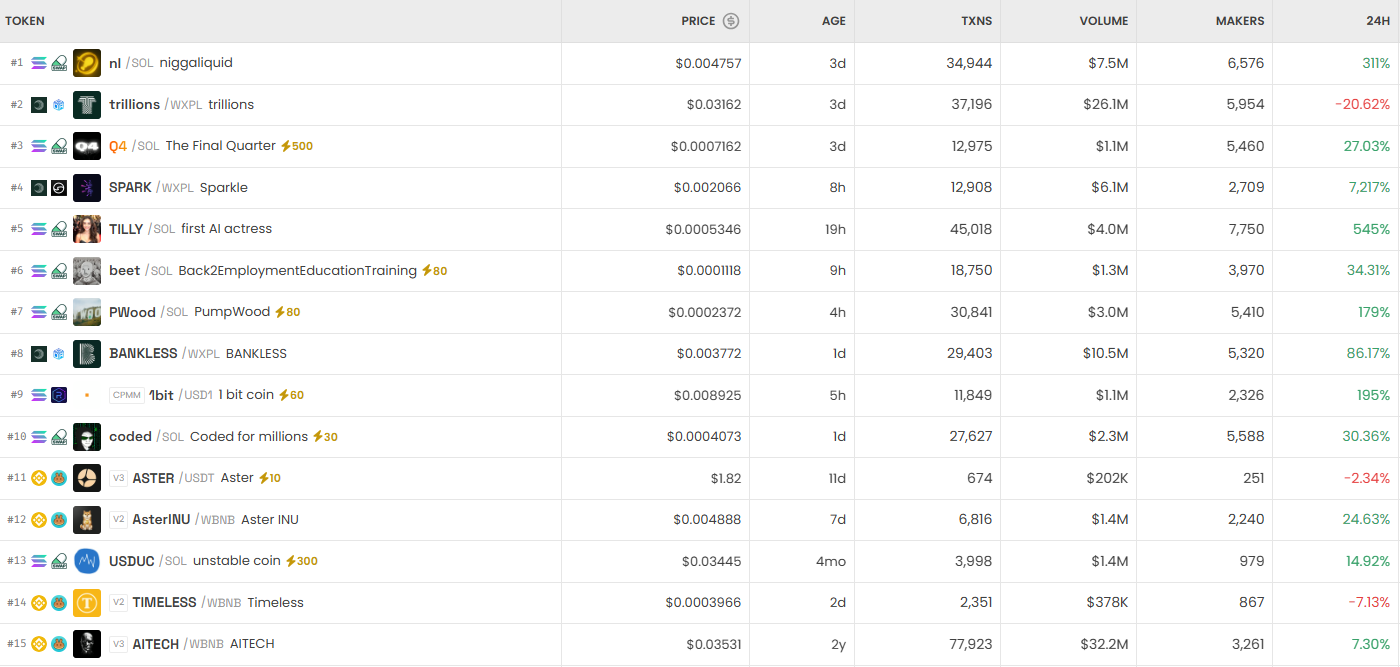
Task: Click BNB chain icon in TIMELESS row
Action: click(x=39, y=603)
